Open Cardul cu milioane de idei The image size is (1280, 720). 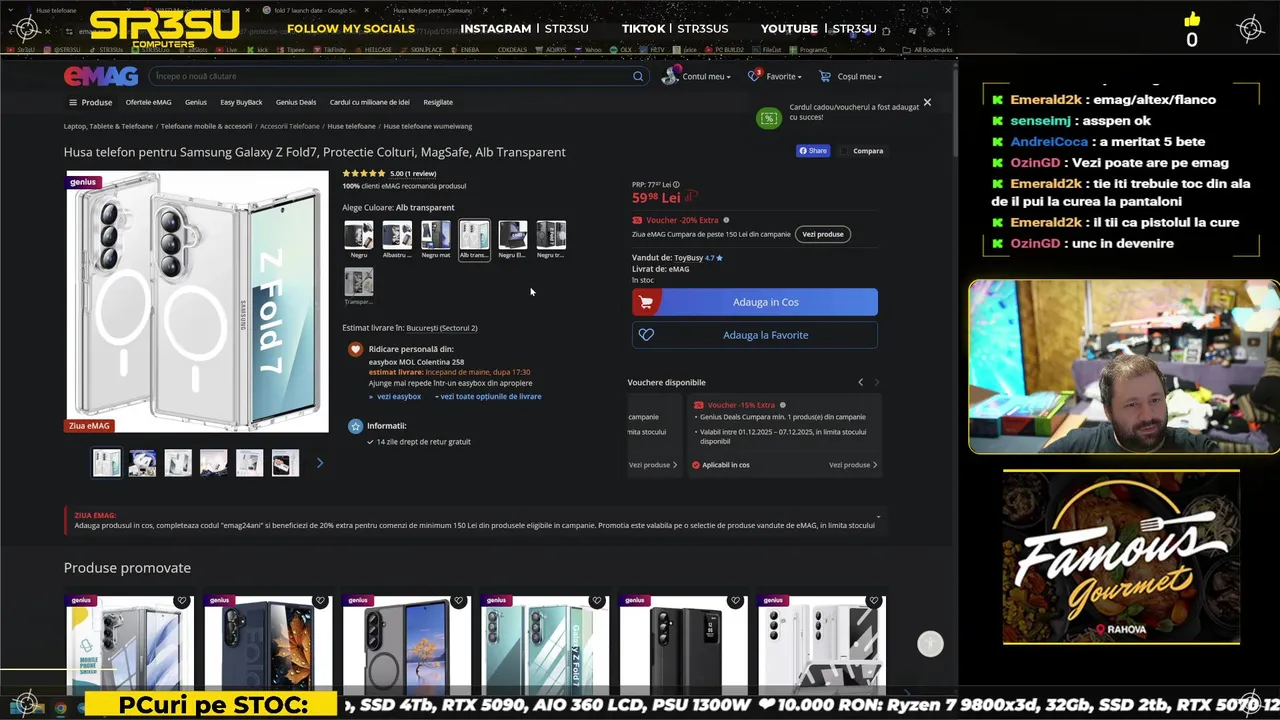[370, 102]
